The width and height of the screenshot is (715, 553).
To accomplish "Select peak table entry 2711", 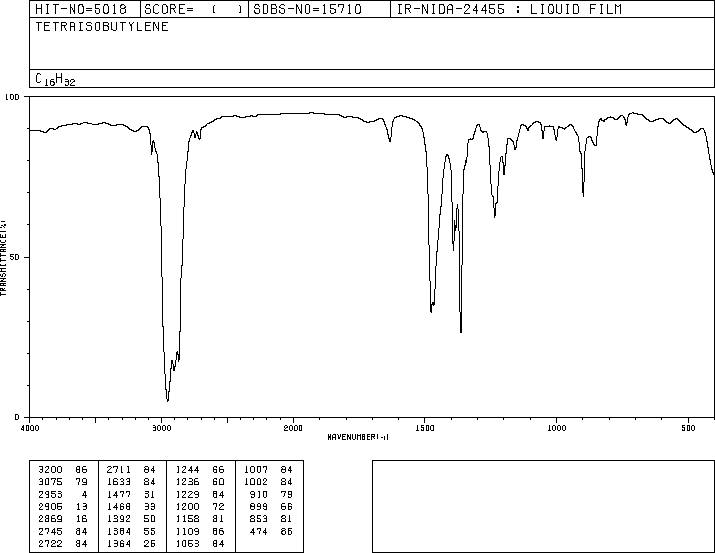I will 119,470.
